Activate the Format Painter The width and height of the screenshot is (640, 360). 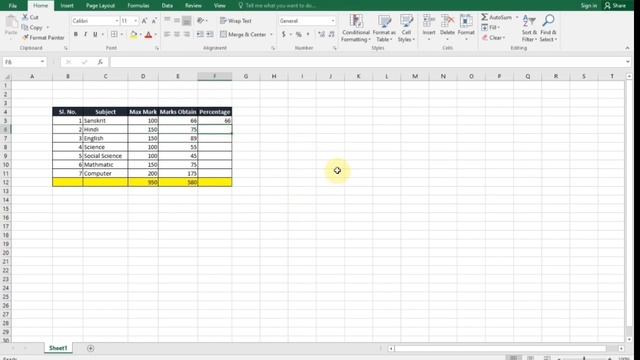point(43,38)
